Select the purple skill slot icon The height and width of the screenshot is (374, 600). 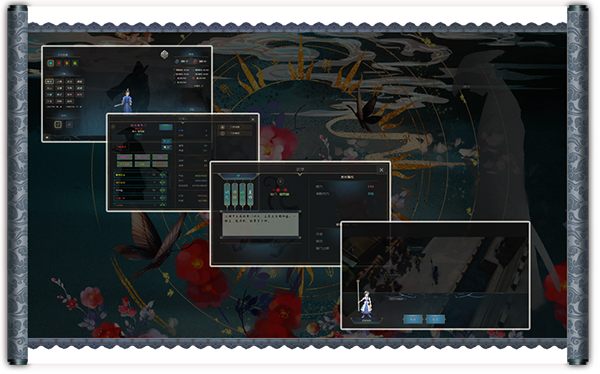(69, 124)
